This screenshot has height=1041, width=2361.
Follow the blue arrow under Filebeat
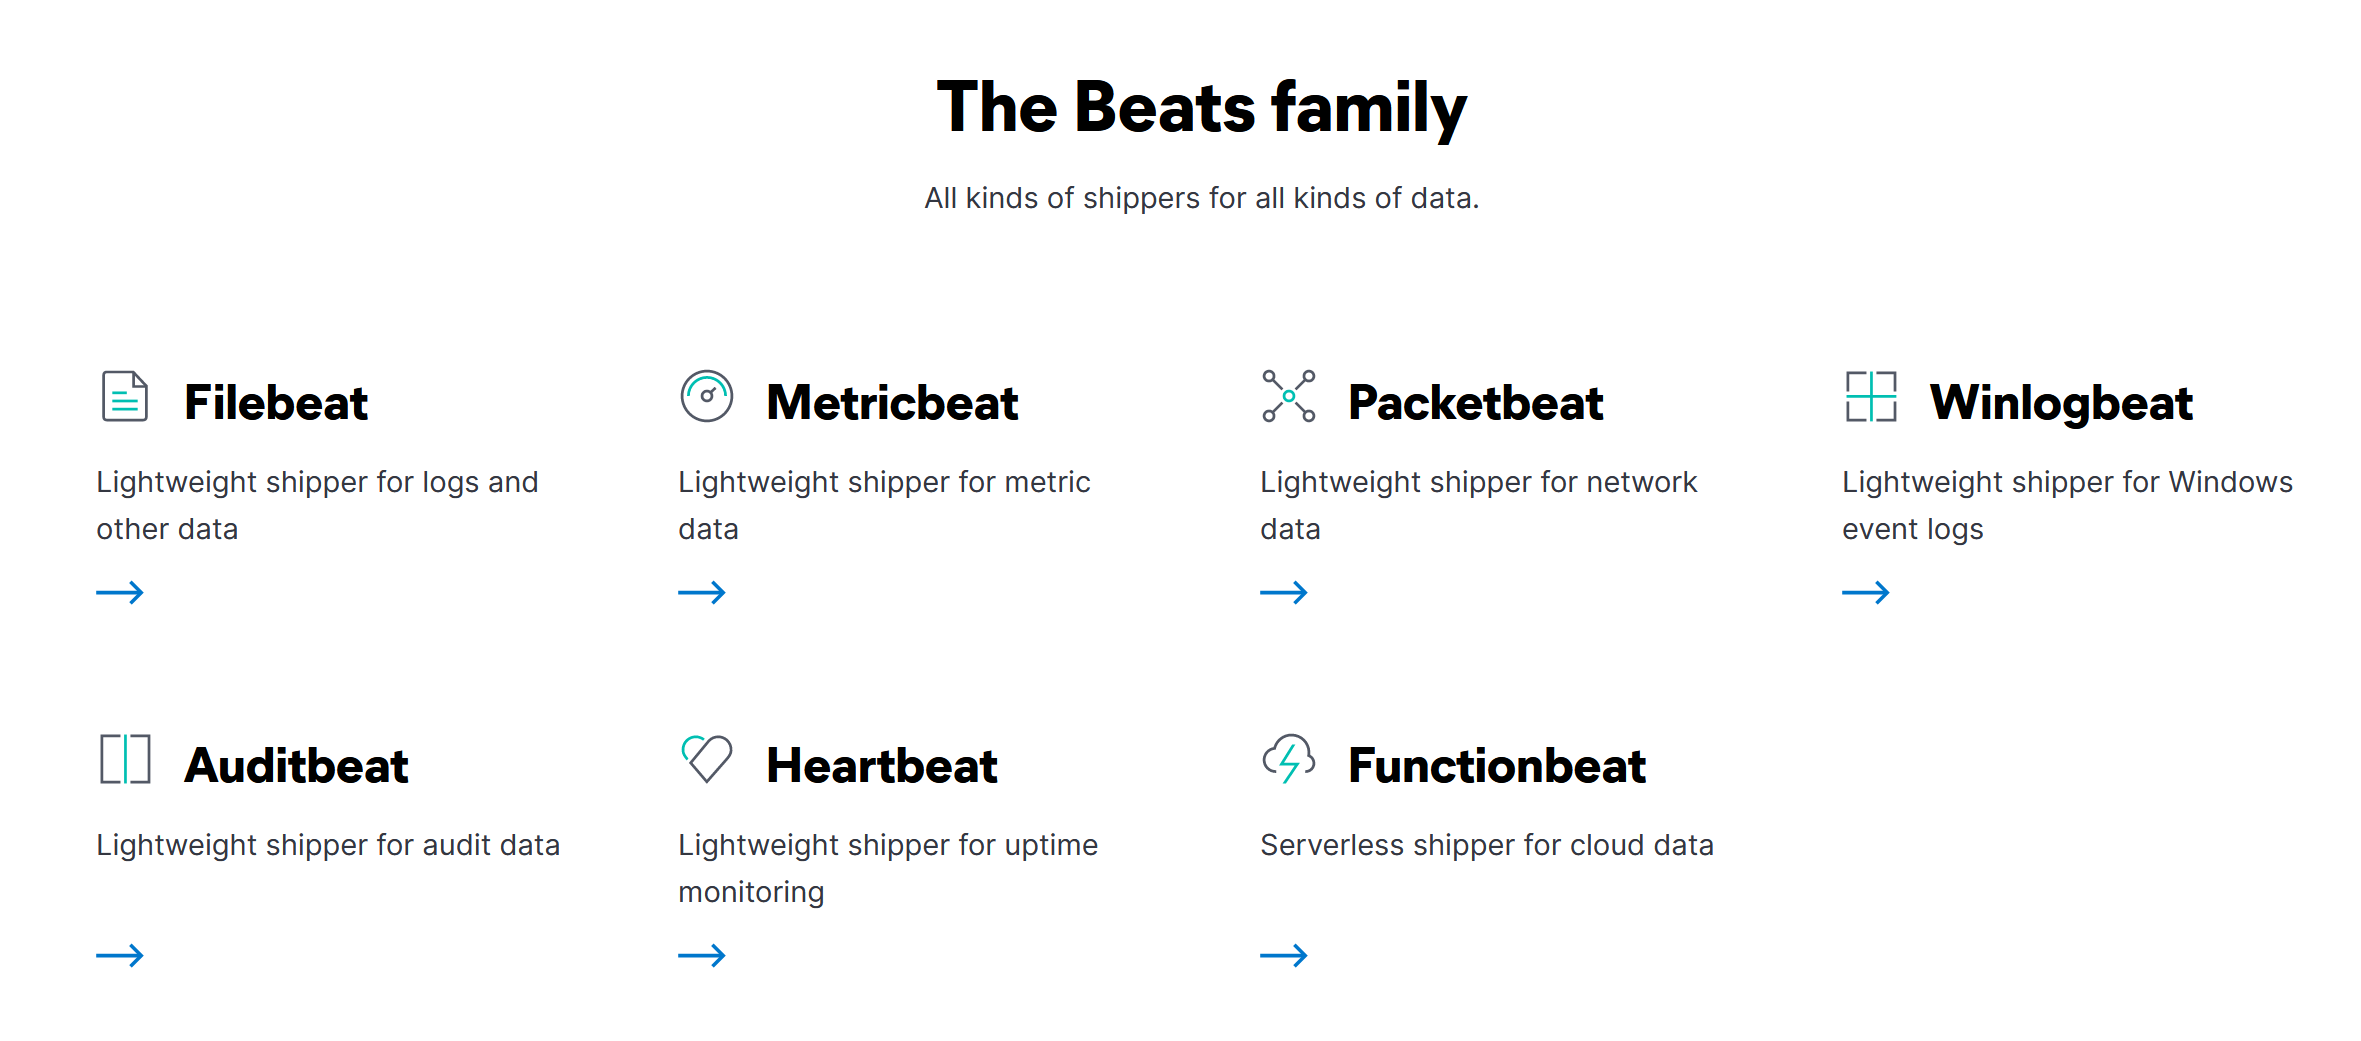pos(120,593)
